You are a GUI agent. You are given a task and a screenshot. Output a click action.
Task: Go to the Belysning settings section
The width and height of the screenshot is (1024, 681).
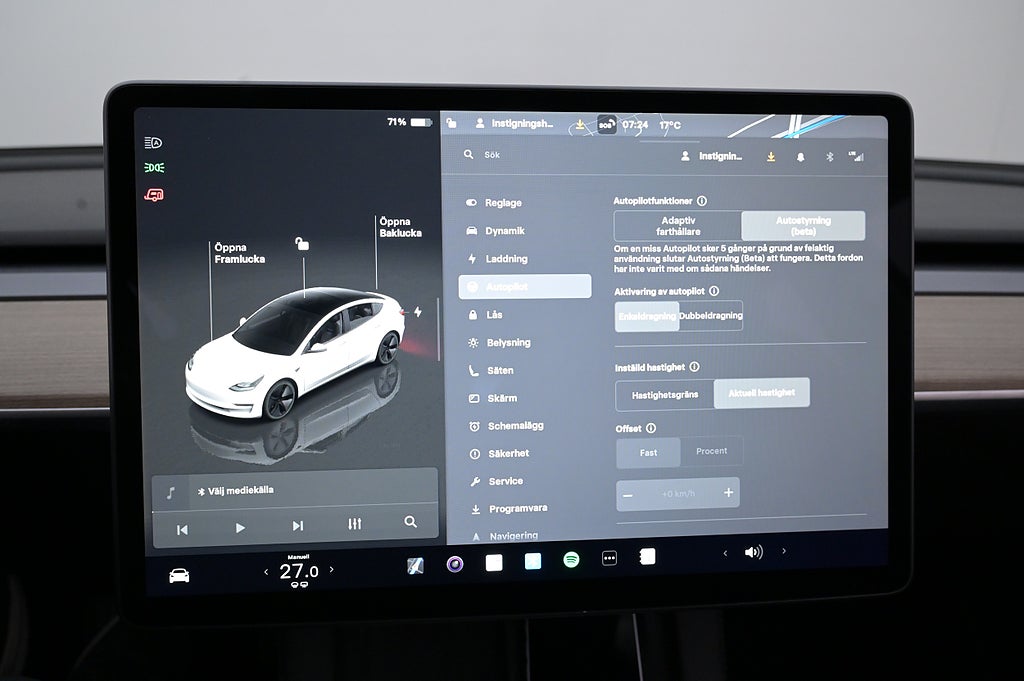coord(508,343)
